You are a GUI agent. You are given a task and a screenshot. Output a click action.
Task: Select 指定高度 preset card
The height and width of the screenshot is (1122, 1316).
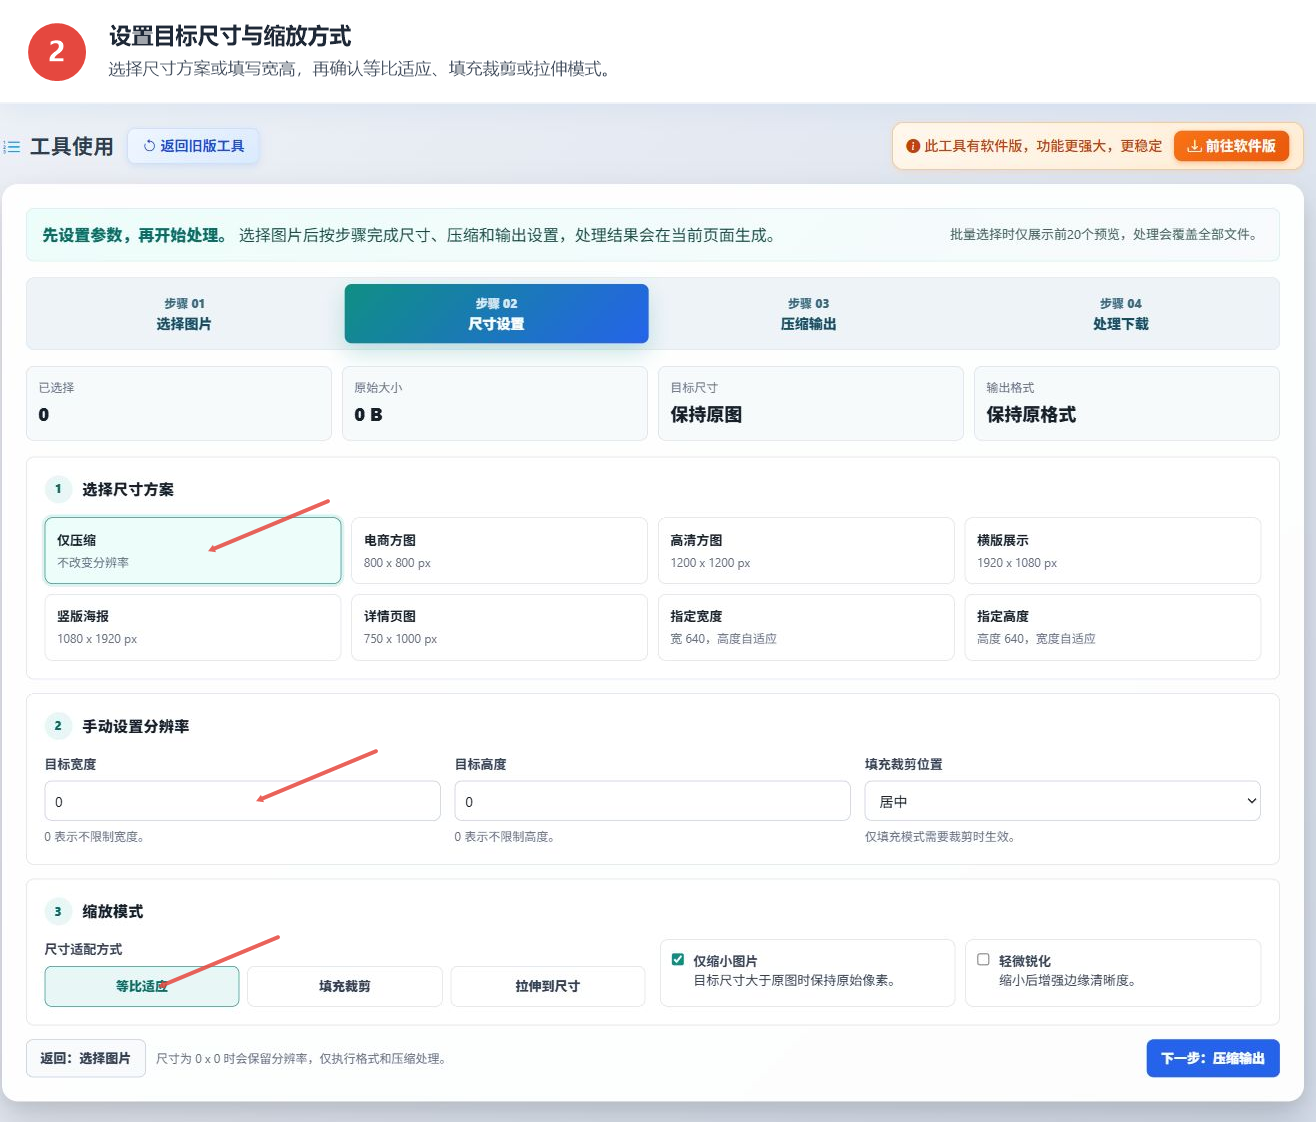click(x=1112, y=627)
